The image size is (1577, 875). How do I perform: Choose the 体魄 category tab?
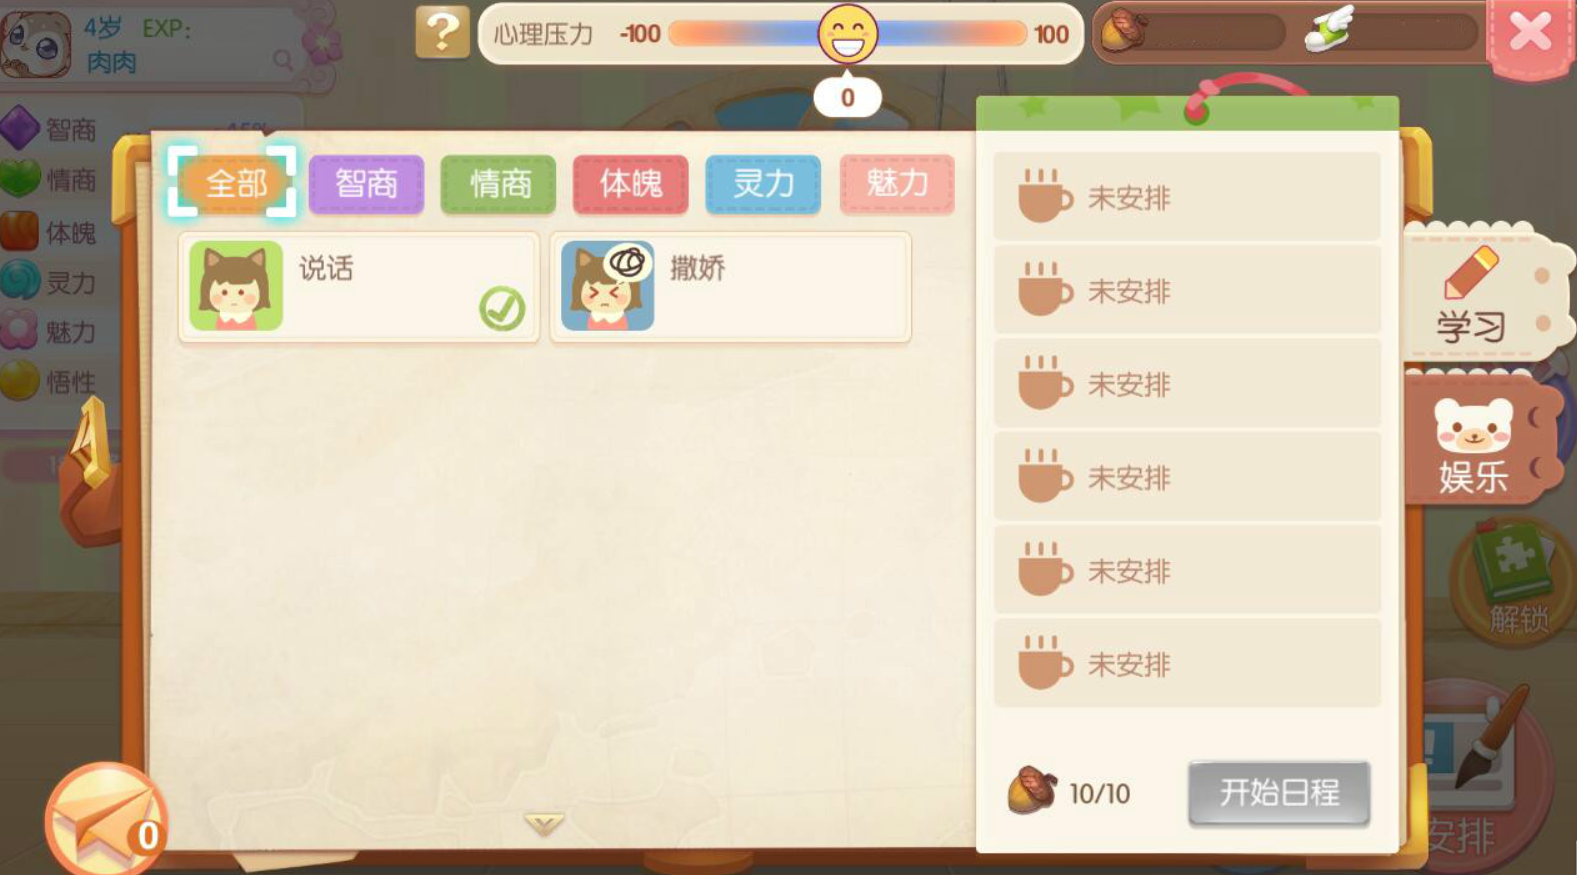630,184
